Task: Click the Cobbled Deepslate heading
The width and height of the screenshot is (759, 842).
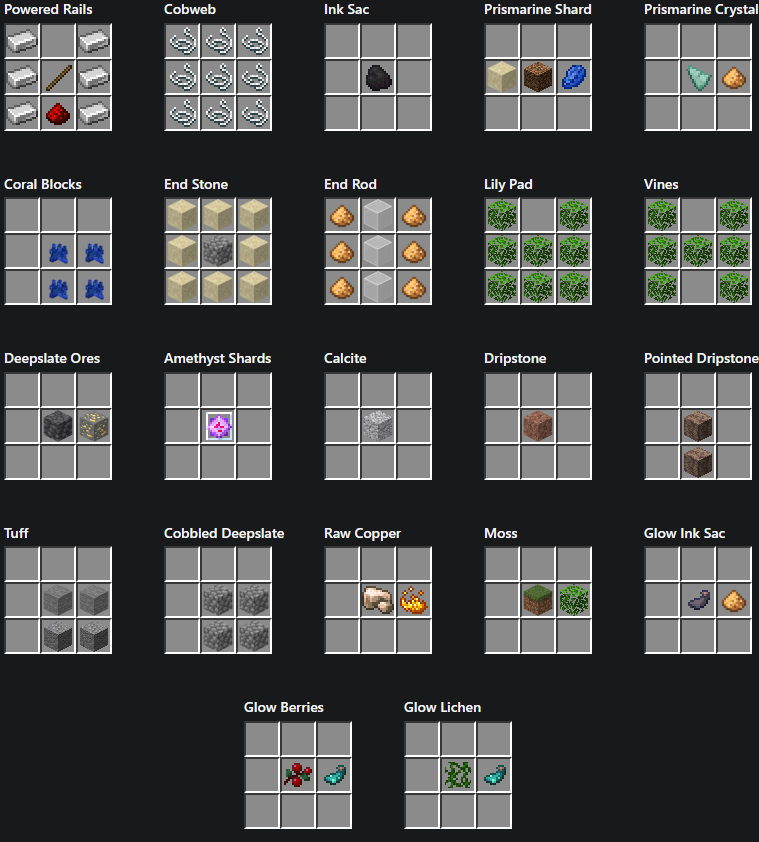Action: pos(224,533)
